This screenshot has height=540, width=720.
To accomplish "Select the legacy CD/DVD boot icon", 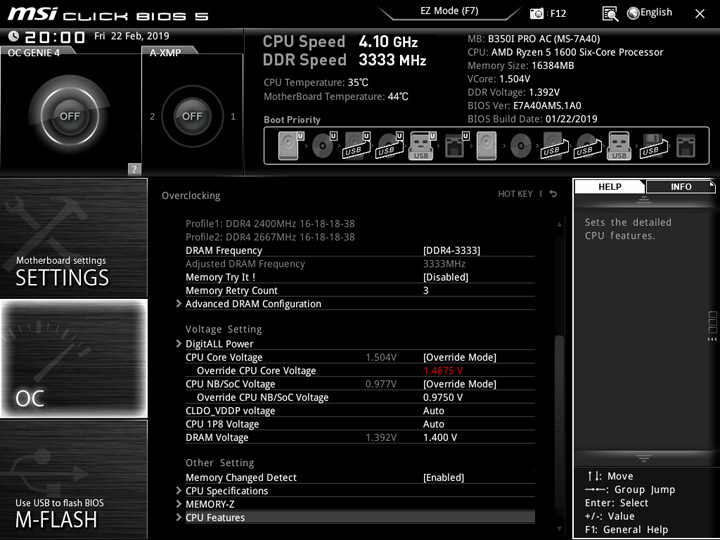I will 520,146.
